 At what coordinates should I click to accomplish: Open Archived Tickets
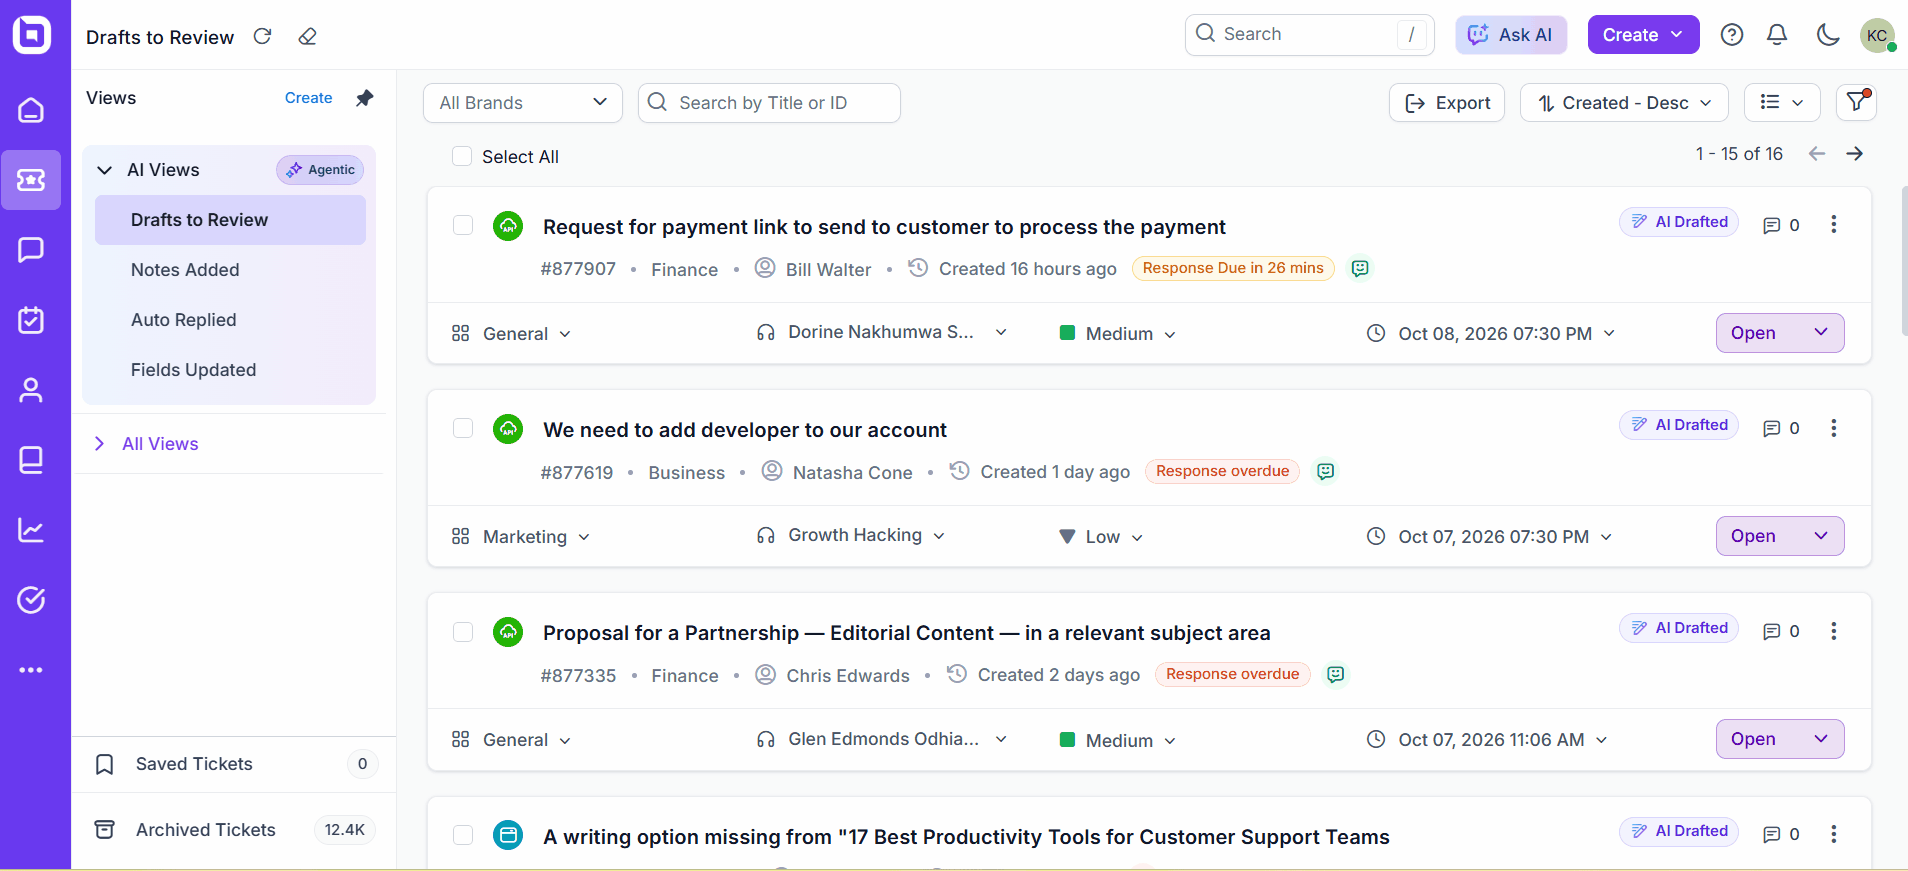pos(234,830)
